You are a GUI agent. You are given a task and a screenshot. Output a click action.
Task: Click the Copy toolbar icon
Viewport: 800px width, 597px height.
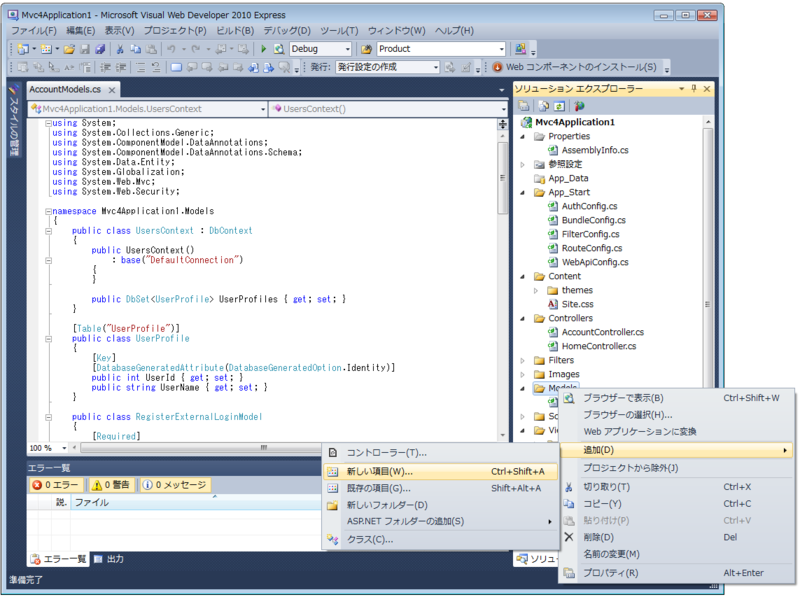[136, 49]
